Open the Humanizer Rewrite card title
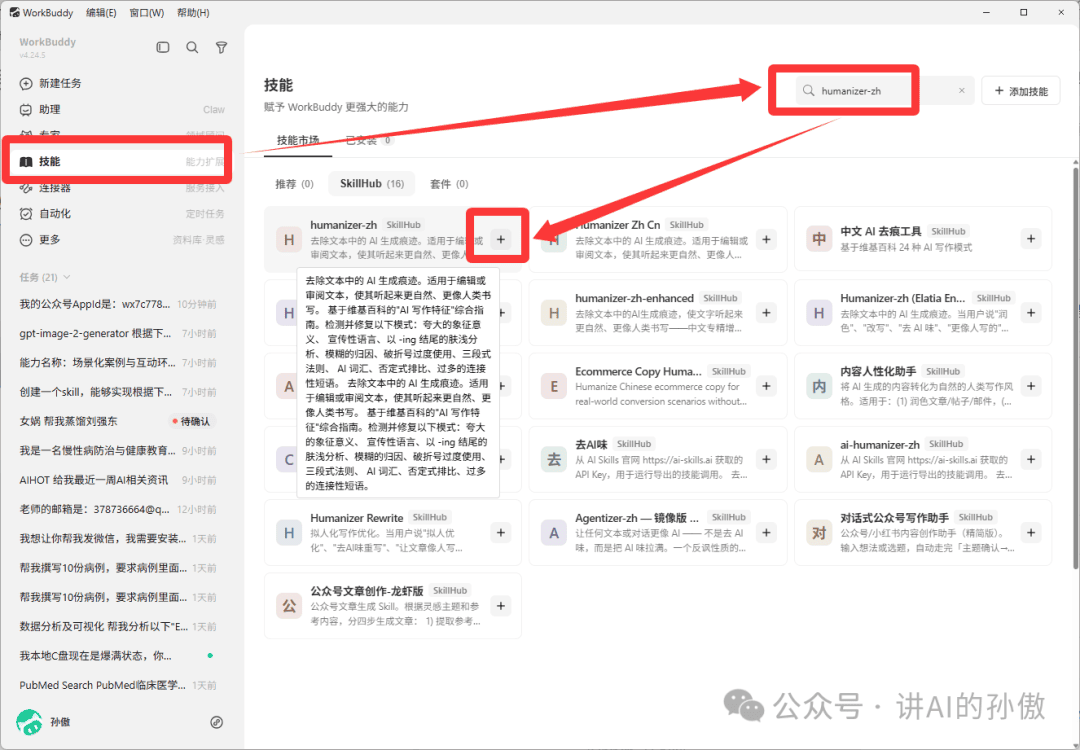This screenshot has height=750, width=1080. coord(357,518)
